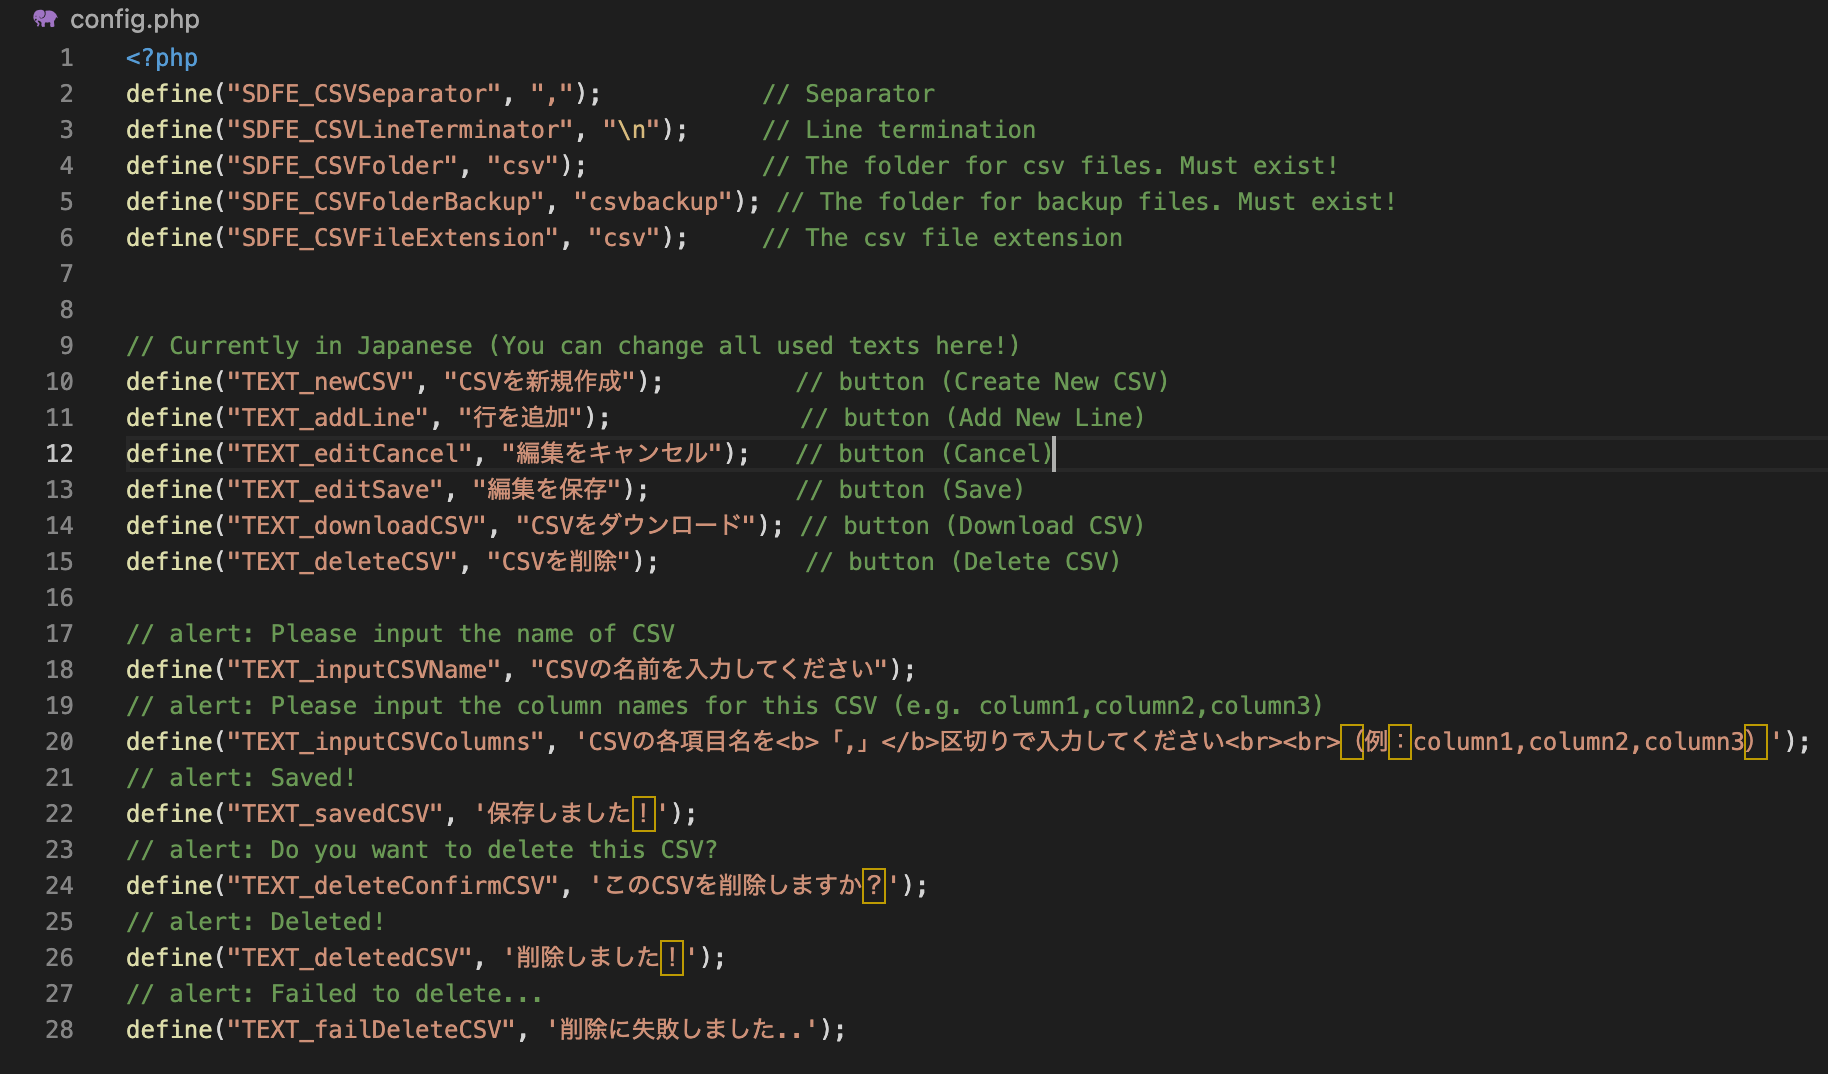Screen dimensions: 1828x1074
Task: Click the "SDFE_CSVFolder" constant name
Action: click(342, 166)
